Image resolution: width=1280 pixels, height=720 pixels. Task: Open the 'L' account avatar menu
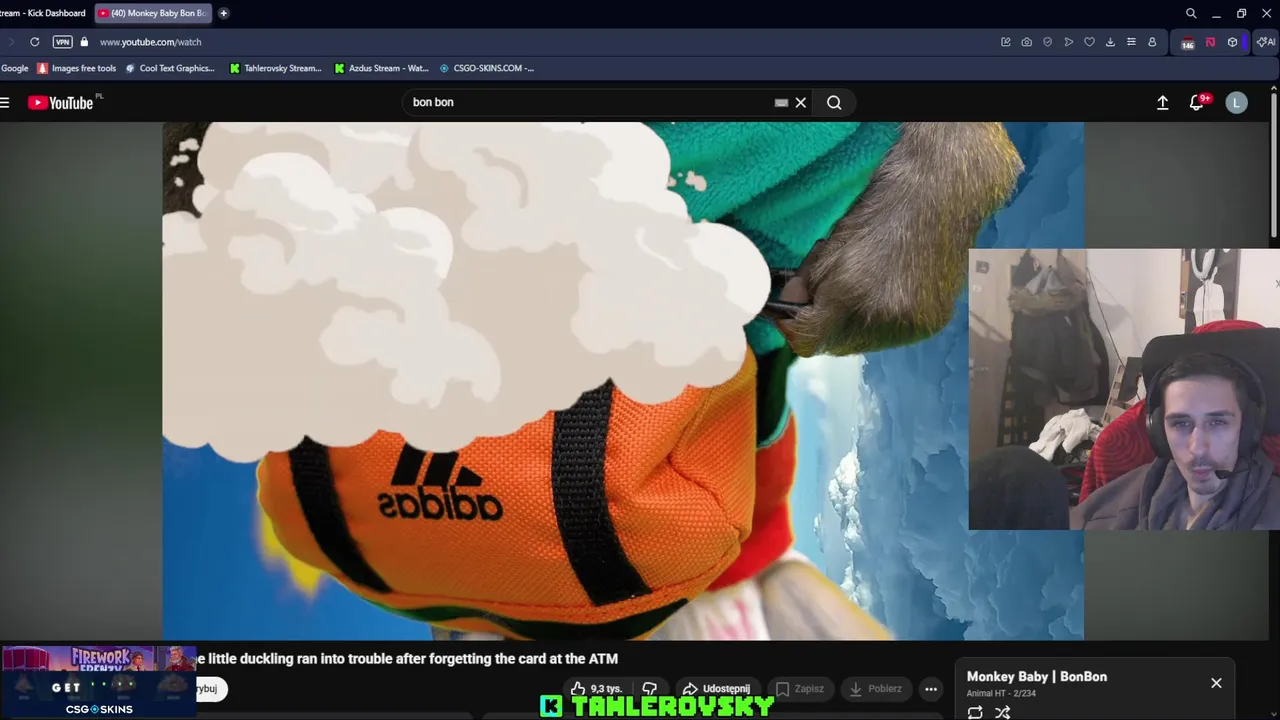[x=1237, y=102]
